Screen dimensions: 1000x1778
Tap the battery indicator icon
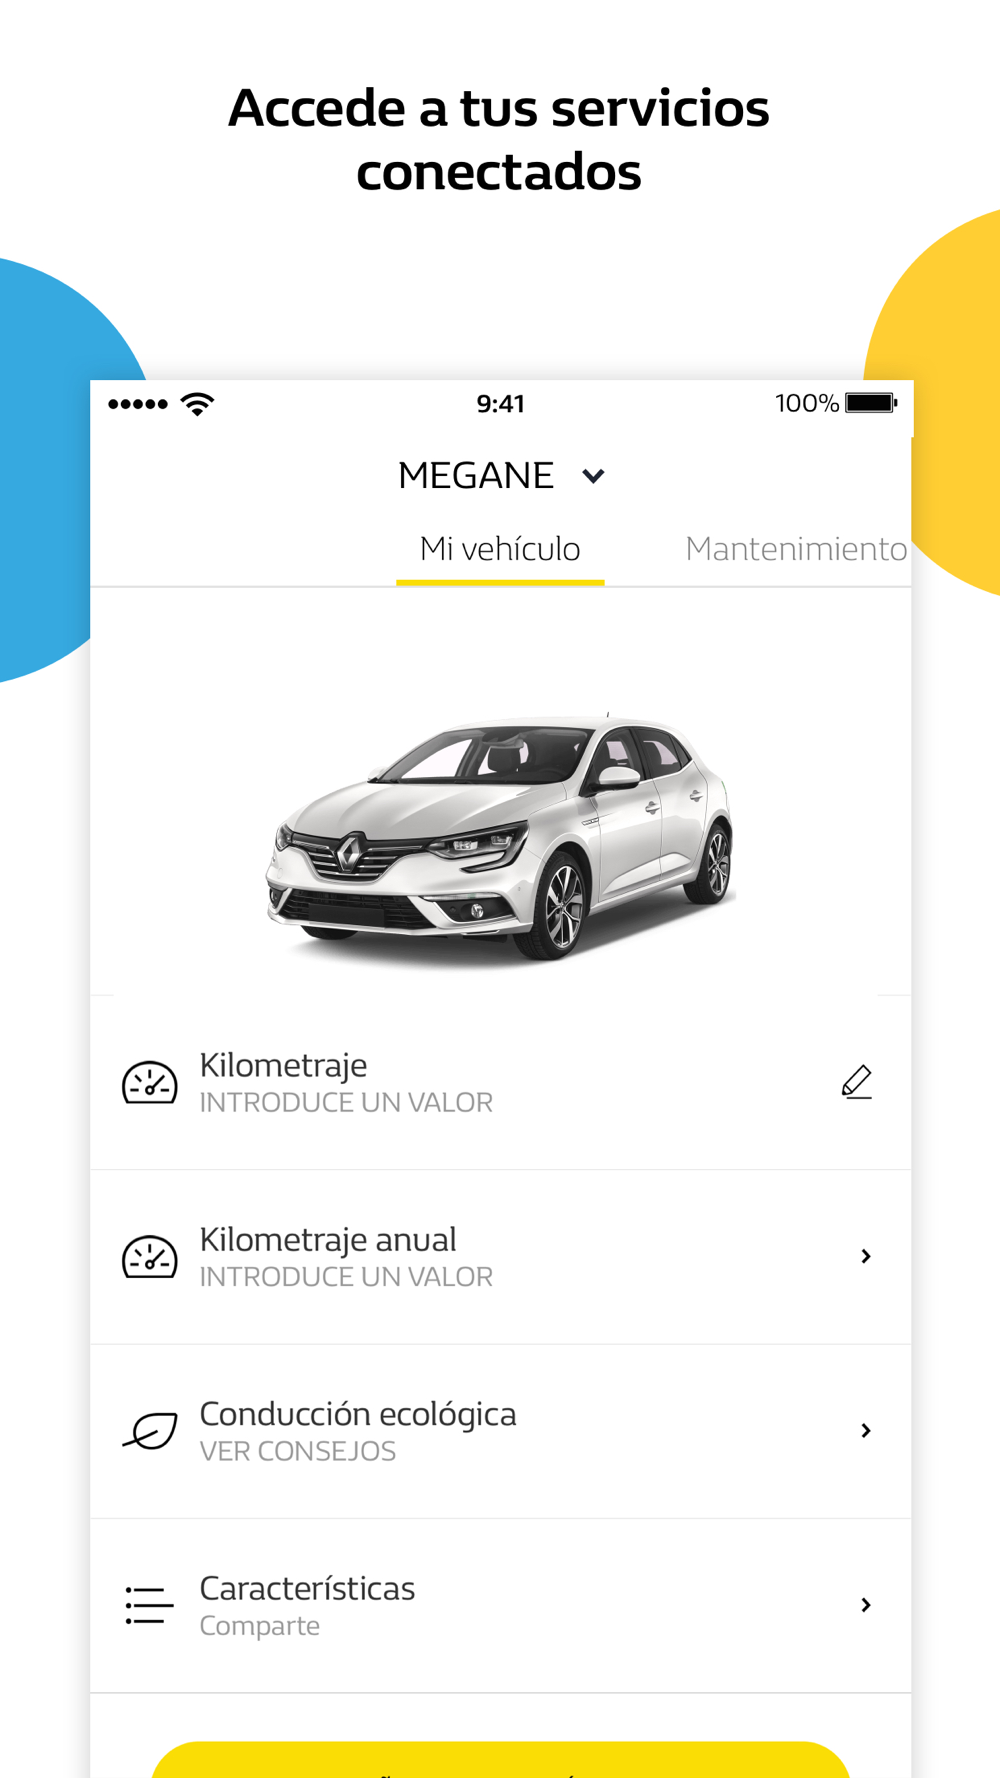pyautogui.click(x=871, y=403)
